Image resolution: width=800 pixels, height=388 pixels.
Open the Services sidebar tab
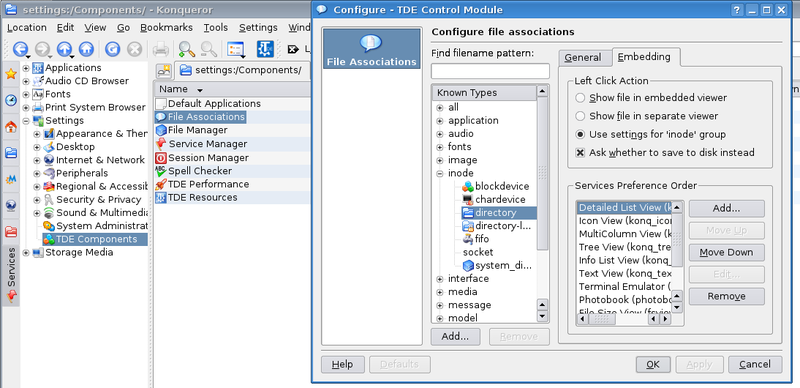(x=11, y=276)
